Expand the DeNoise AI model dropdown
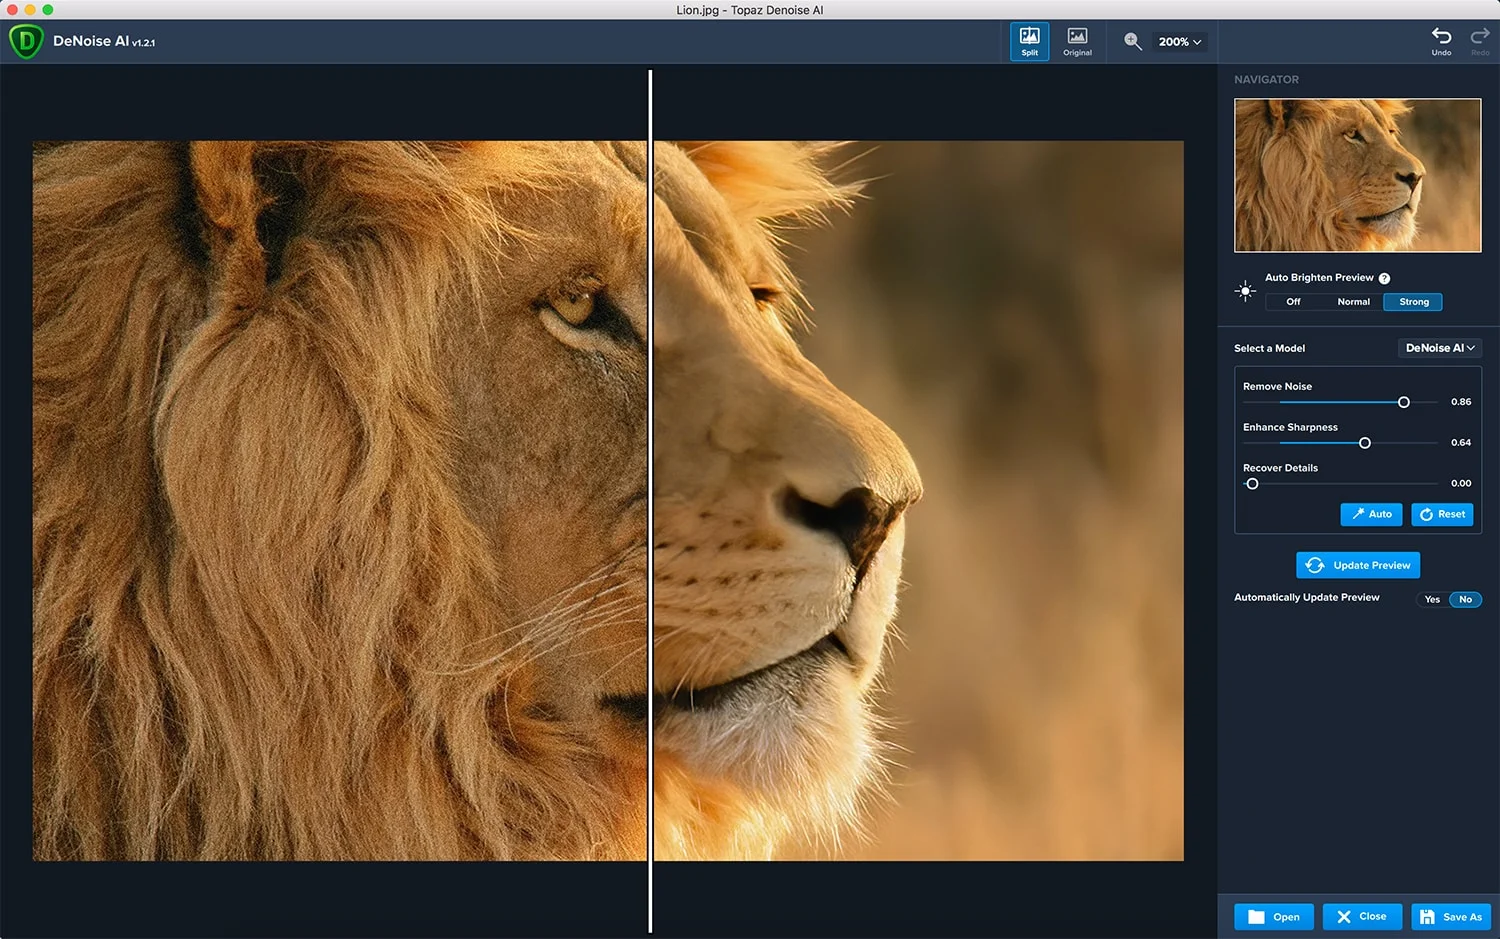Screen dimensions: 1500x939 pyautogui.click(x=1439, y=348)
